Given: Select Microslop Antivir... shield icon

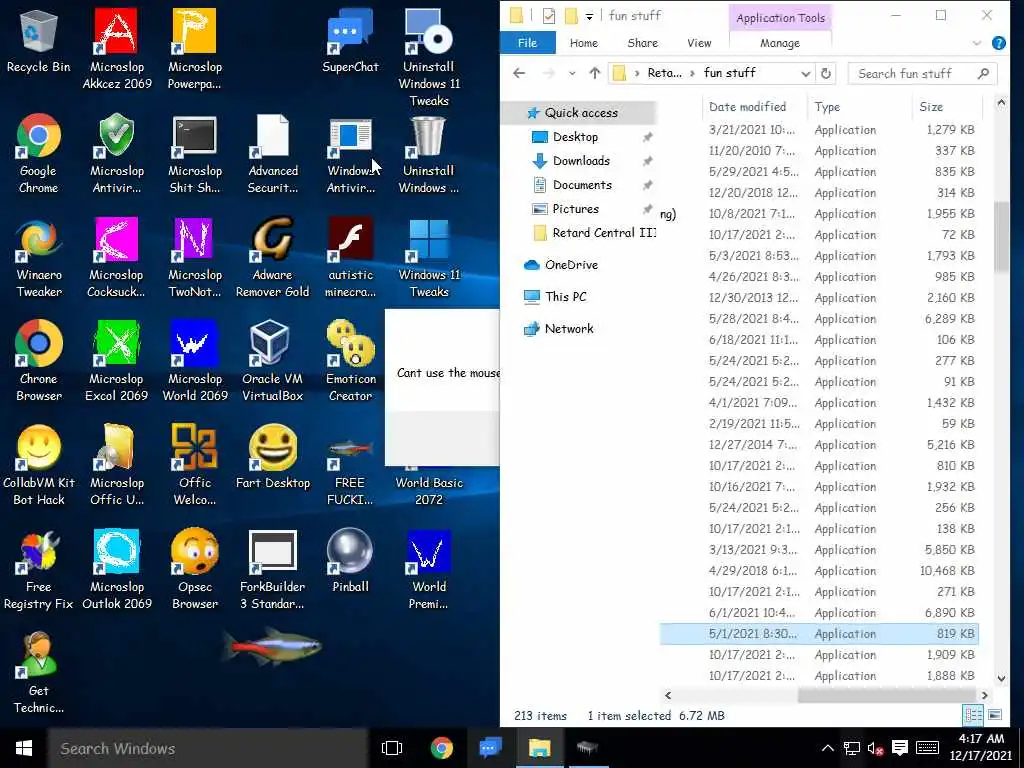Looking at the screenshot, I should [x=117, y=153].
